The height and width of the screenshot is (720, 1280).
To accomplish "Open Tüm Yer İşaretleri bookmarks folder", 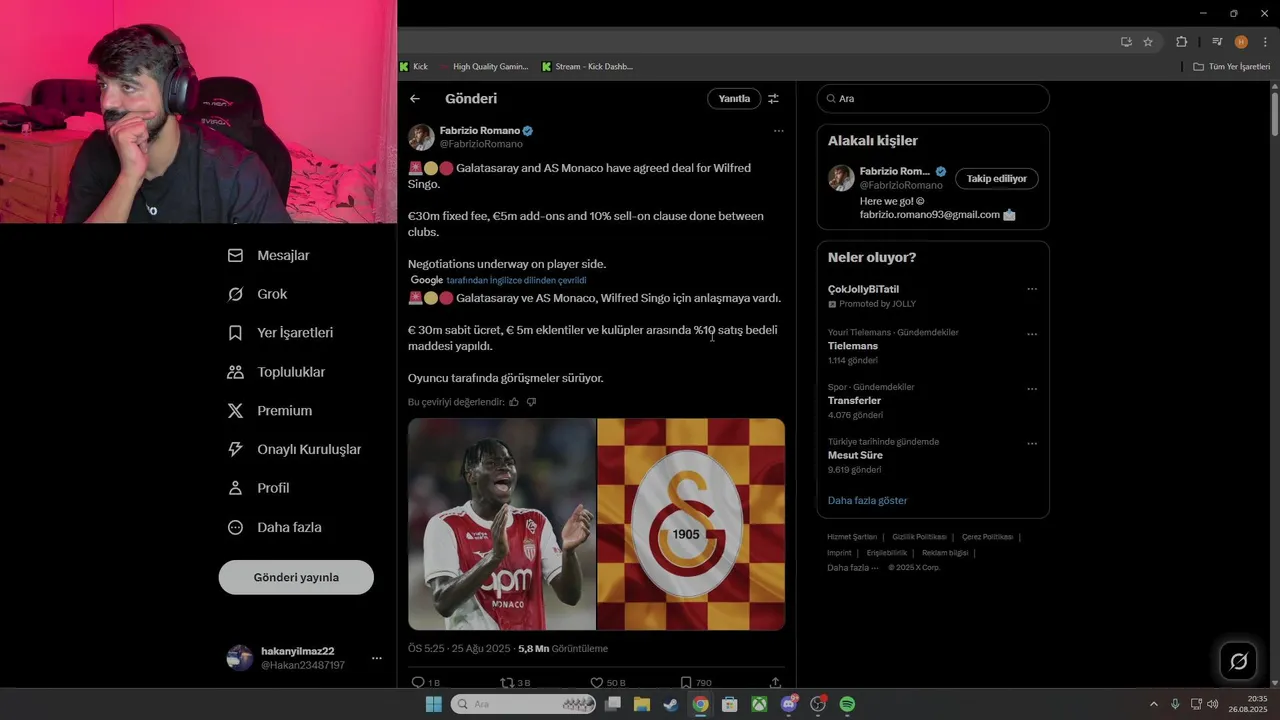I will coord(1232,67).
